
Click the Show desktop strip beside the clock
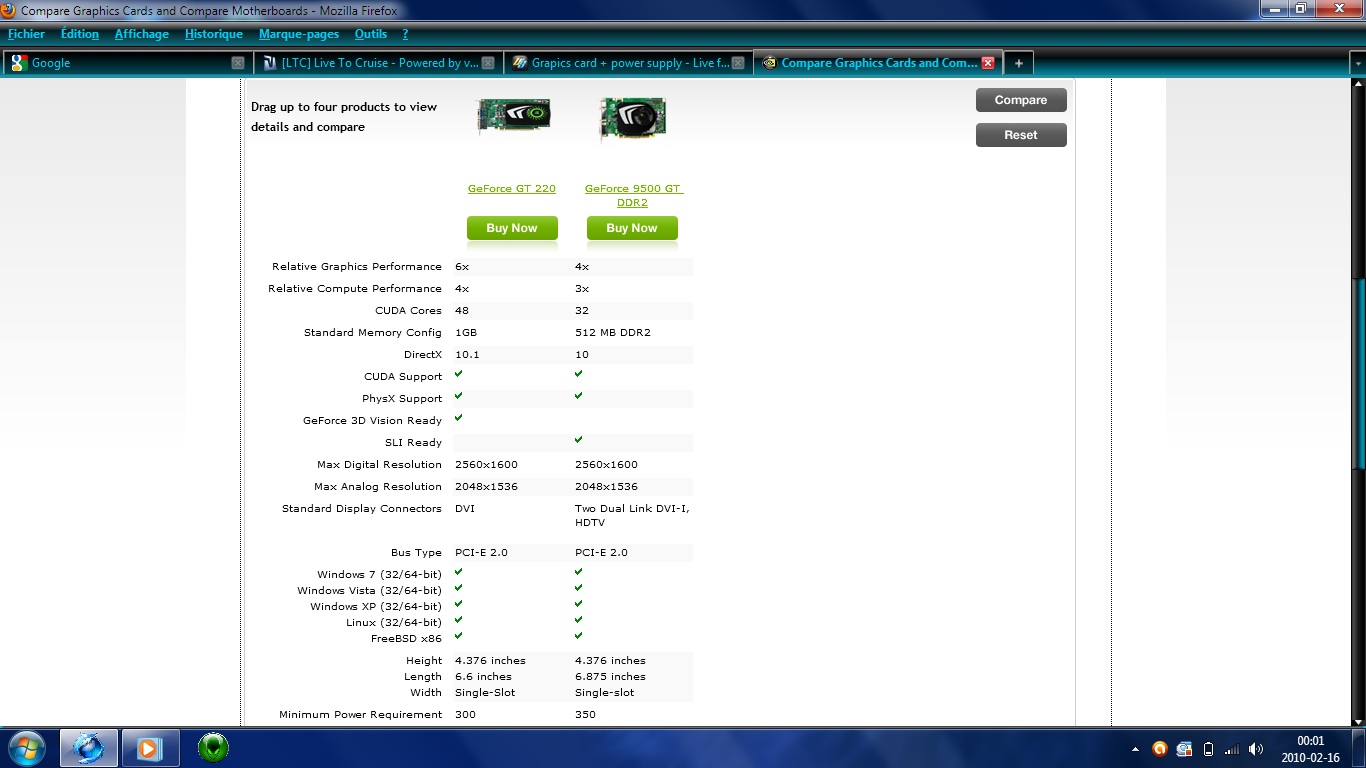click(x=1359, y=748)
